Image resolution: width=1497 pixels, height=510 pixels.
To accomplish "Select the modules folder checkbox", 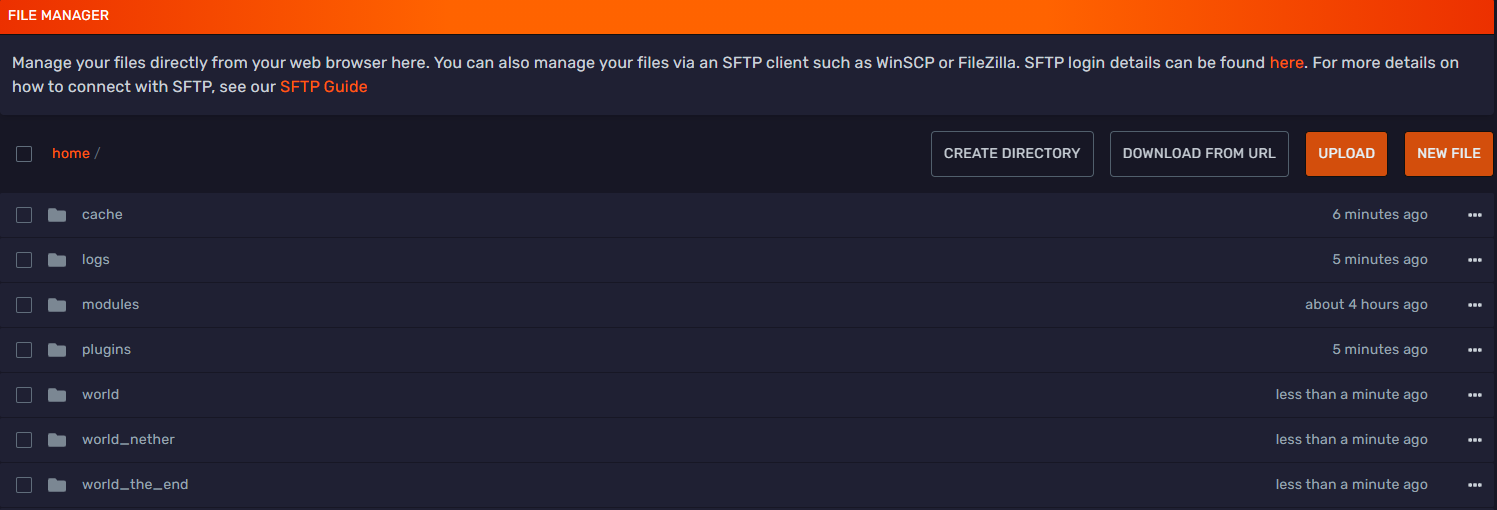I will 24,305.
